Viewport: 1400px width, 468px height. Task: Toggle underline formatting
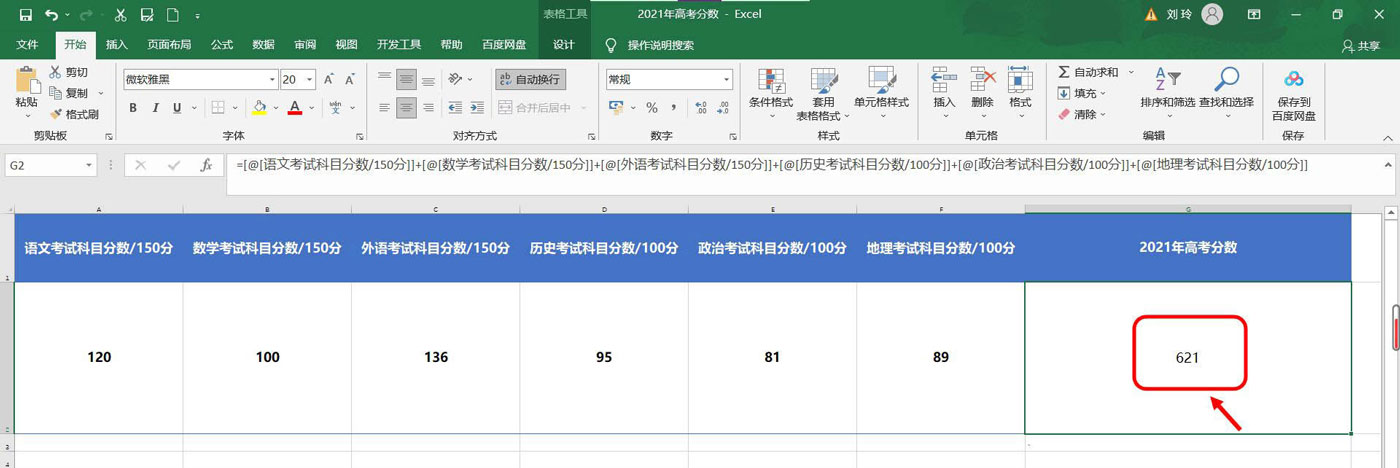tap(177, 108)
